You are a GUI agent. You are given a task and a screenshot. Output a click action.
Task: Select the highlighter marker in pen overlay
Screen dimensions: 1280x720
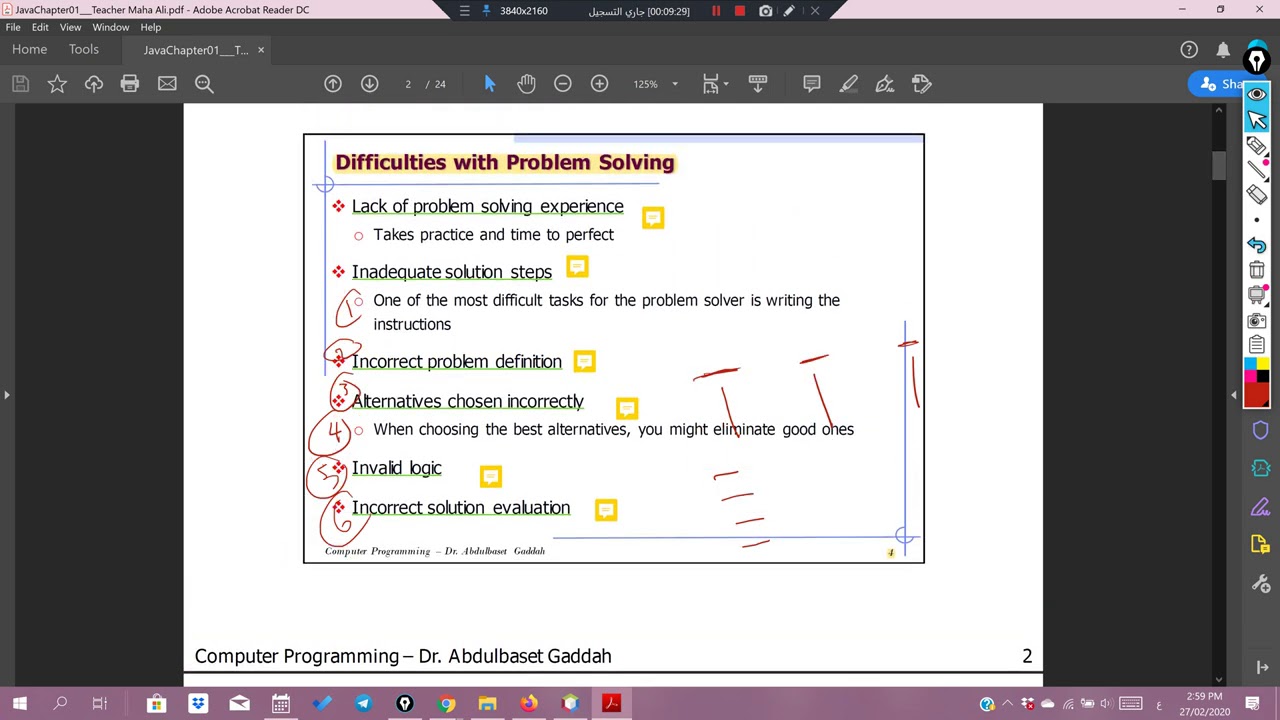1257,146
